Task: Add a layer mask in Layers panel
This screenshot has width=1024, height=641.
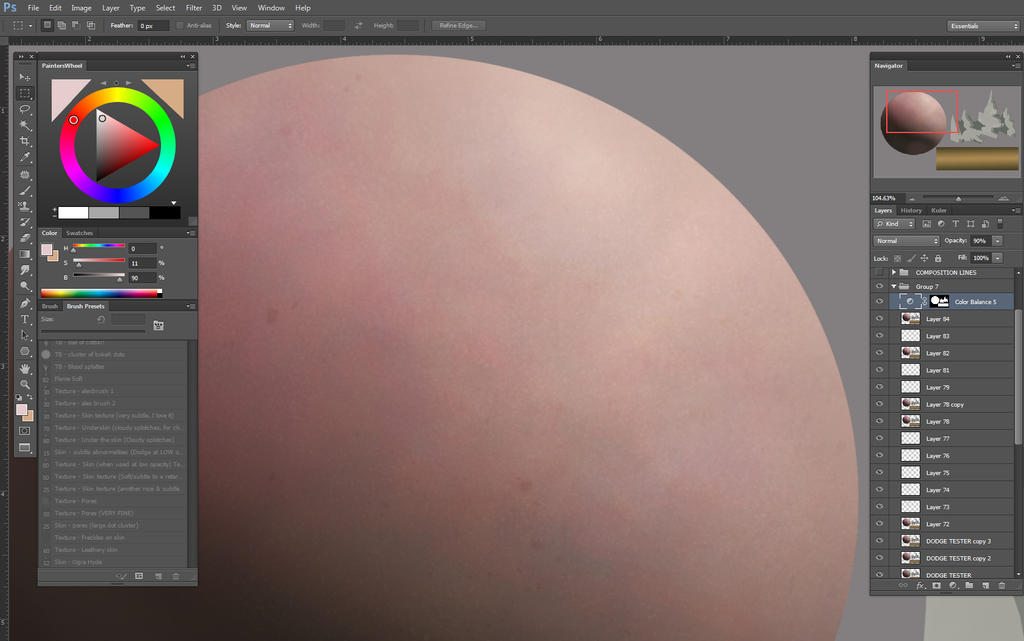Action: click(936, 586)
